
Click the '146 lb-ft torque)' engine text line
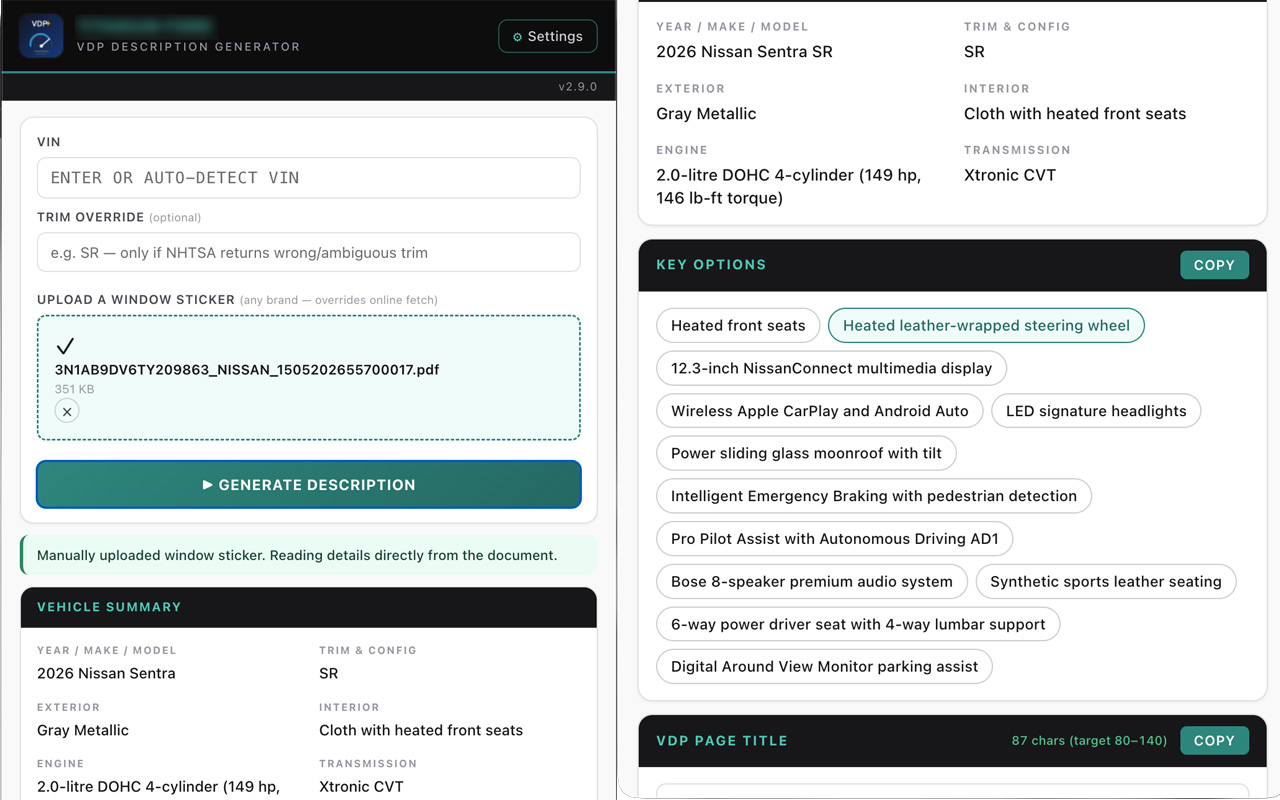pyautogui.click(x=719, y=198)
